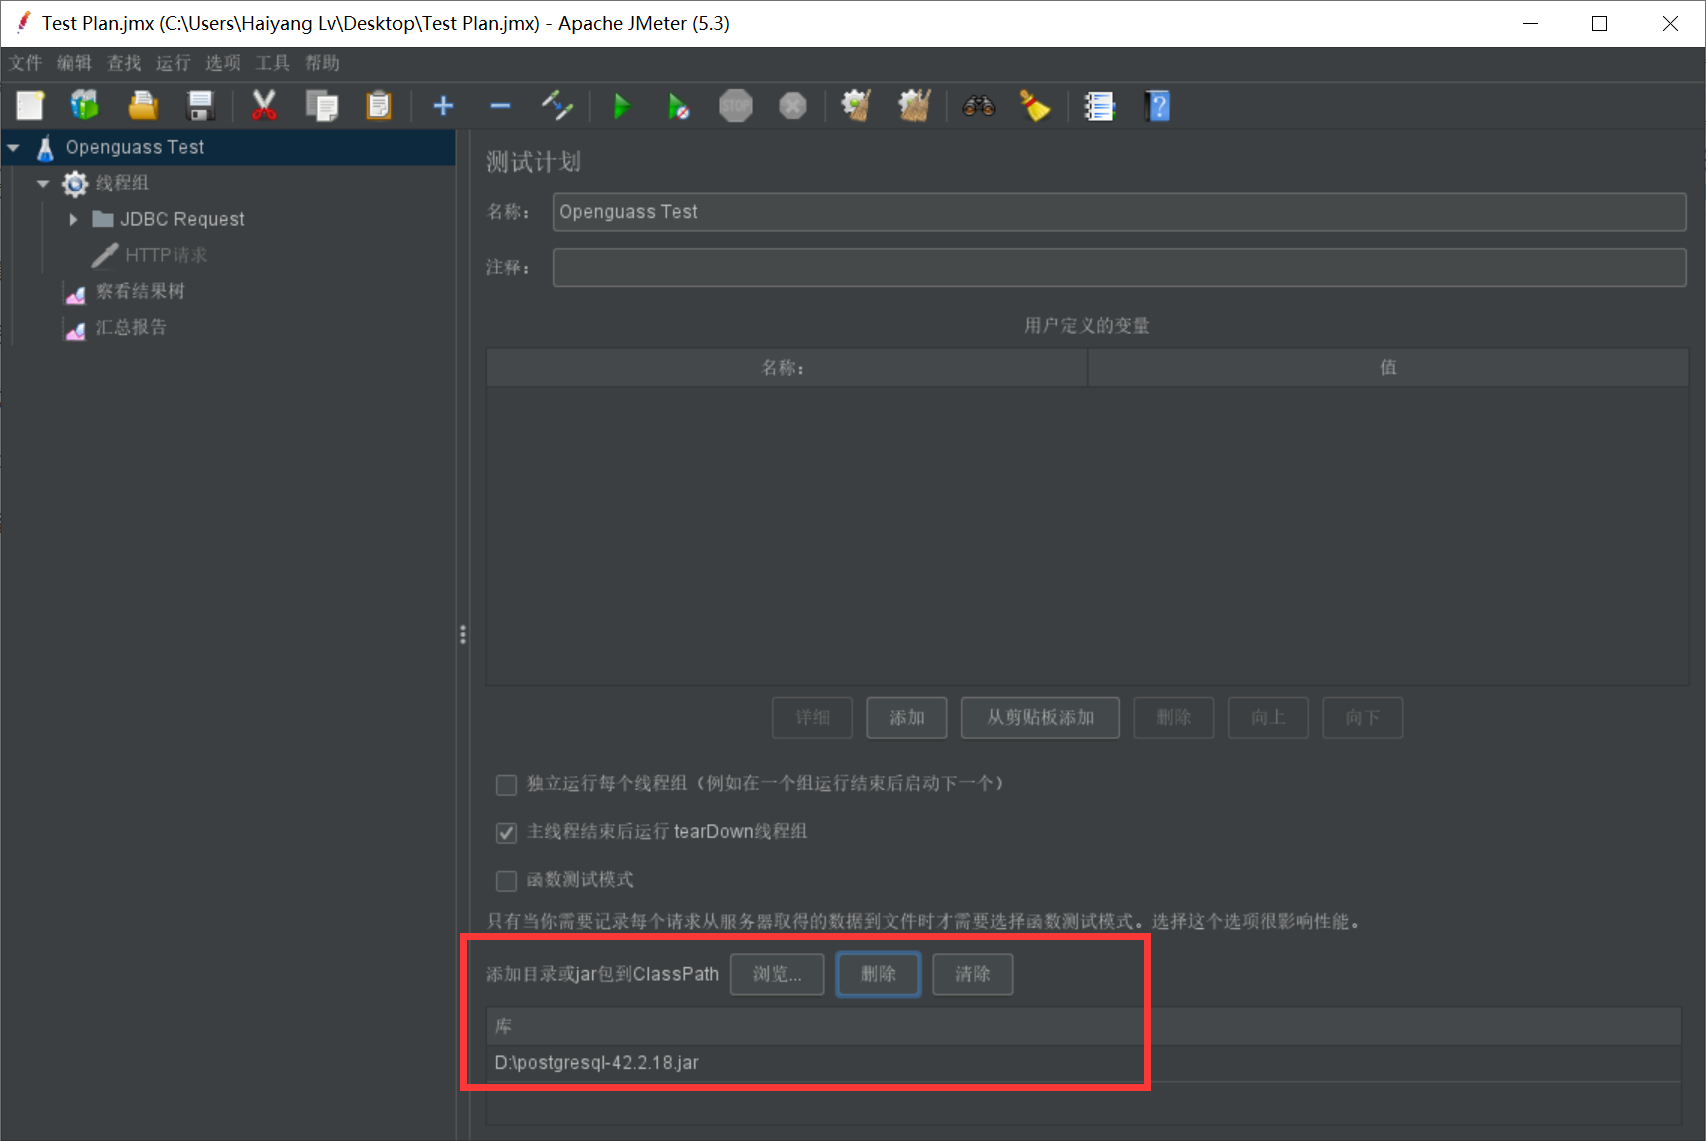Click the 添加 button for variables
Viewport: 1706px width, 1141px height.
(907, 718)
